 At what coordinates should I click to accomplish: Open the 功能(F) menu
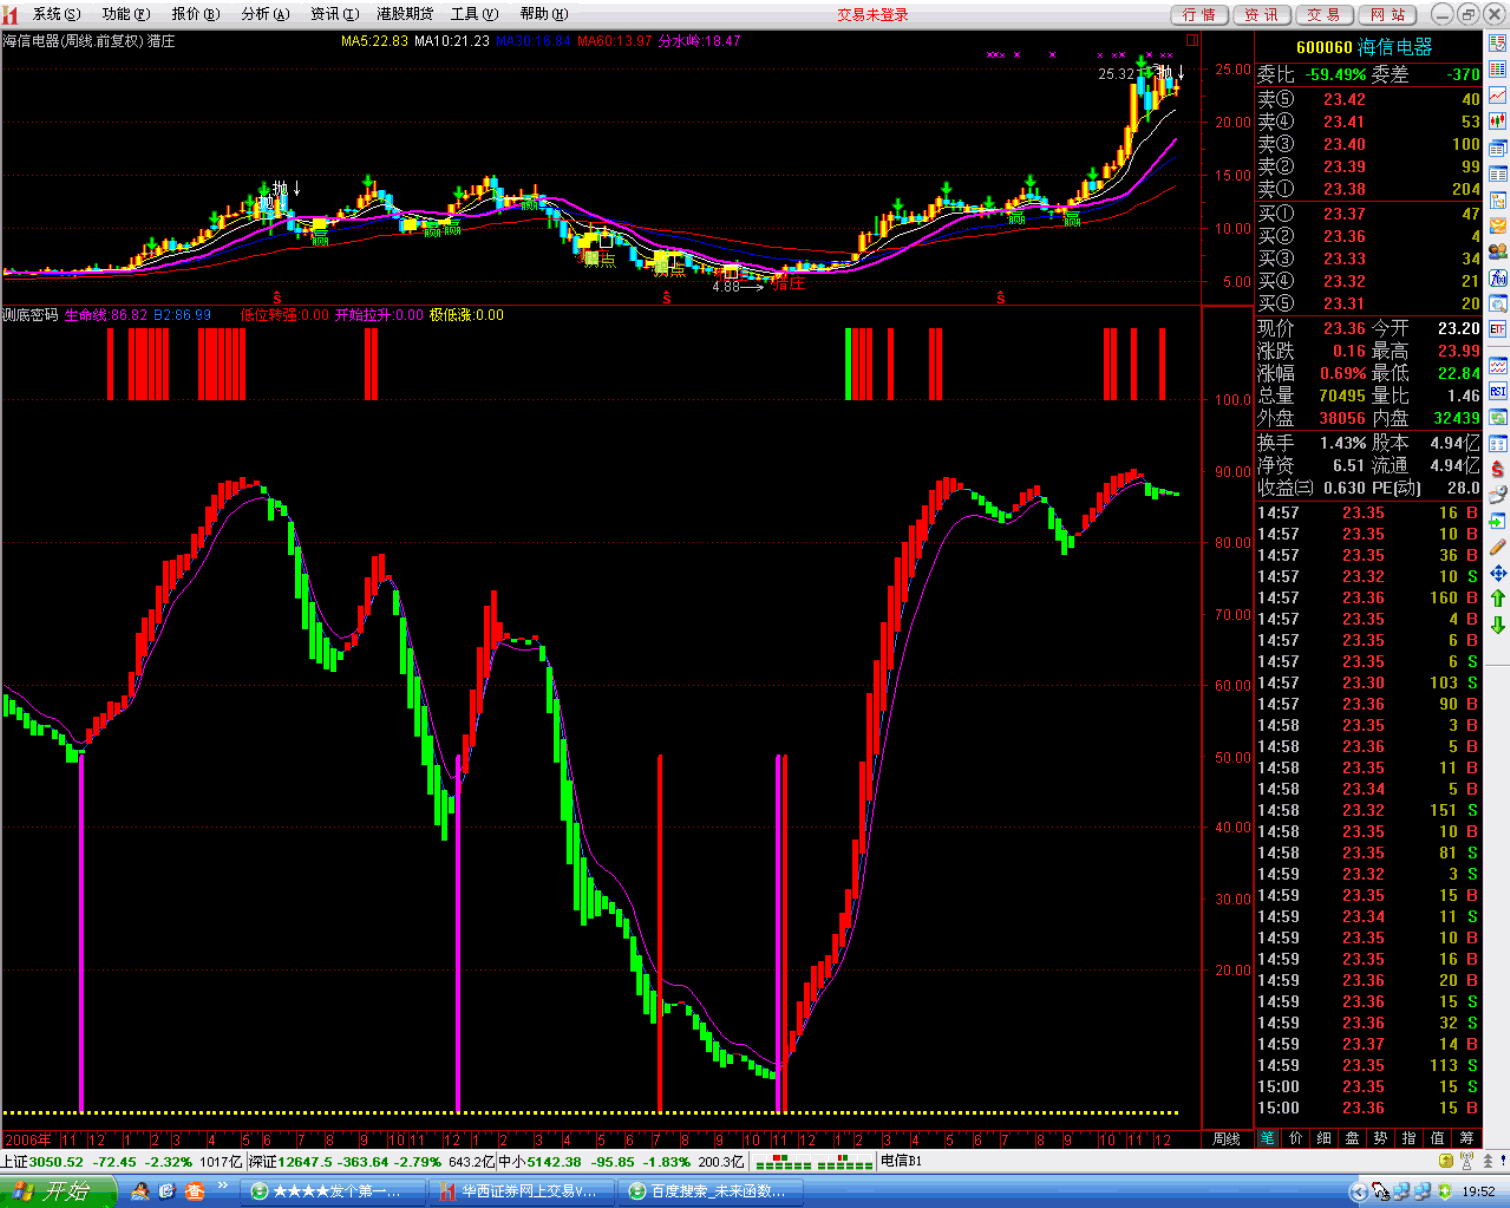pyautogui.click(x=126, y=14)
